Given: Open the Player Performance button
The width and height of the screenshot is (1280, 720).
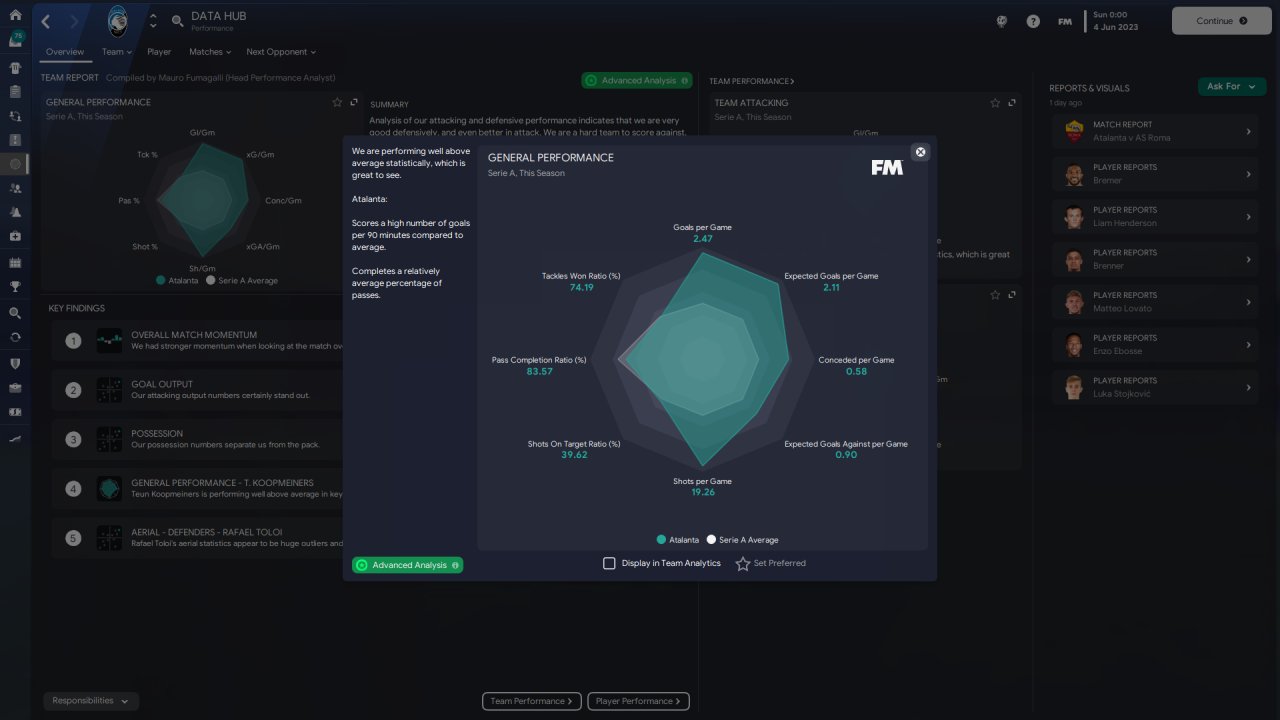Looking at the screenshot, I should 639,701.
